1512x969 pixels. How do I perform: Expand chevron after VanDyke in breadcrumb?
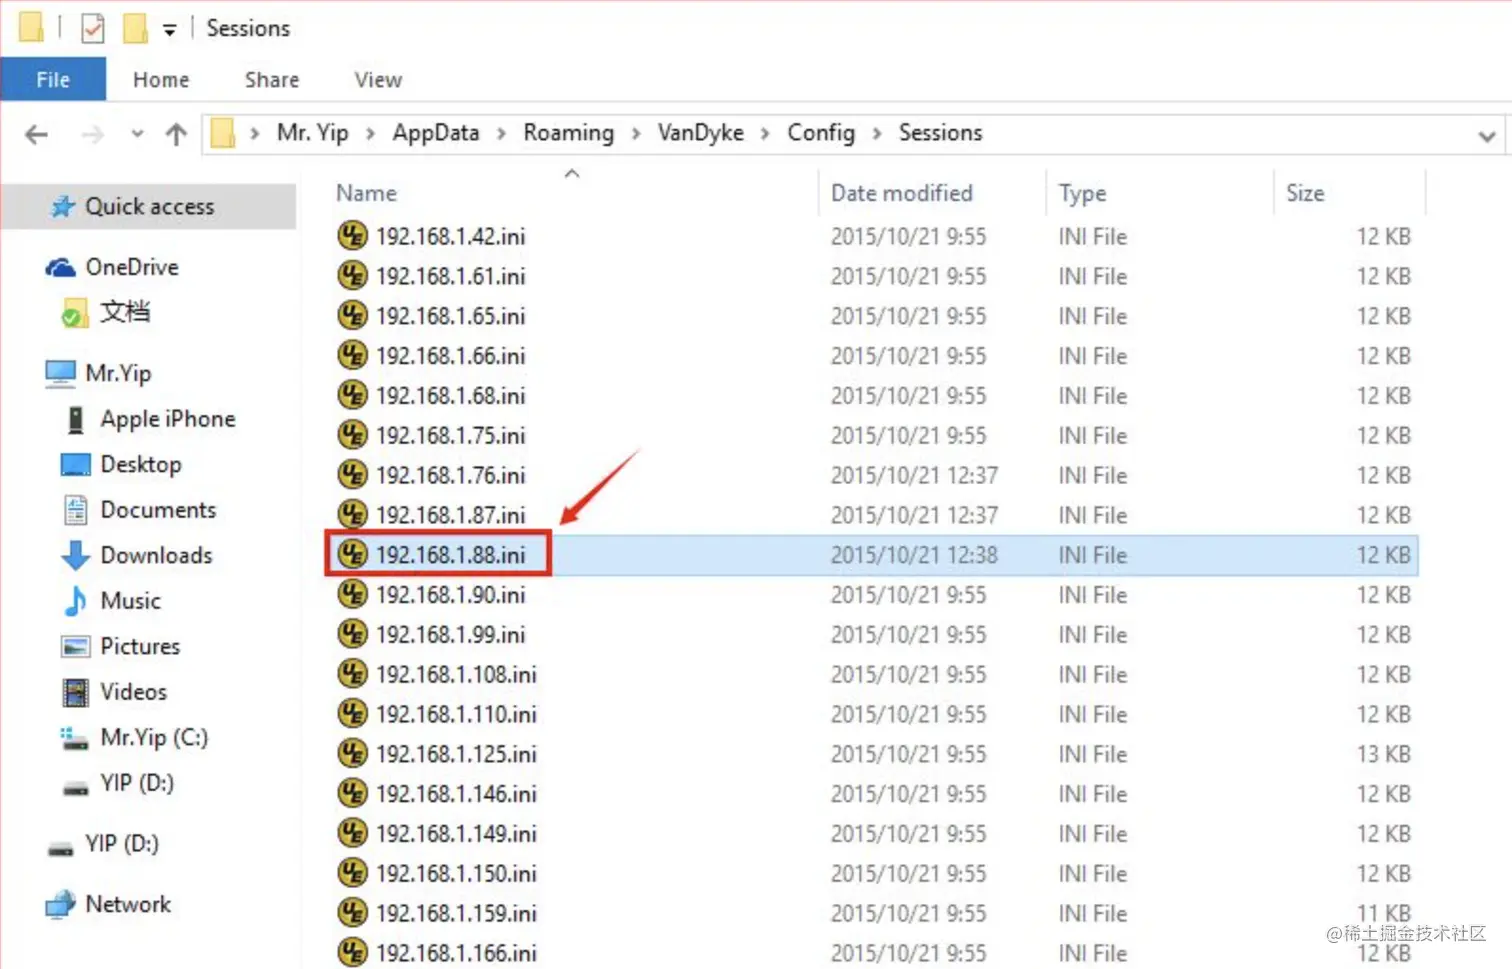765,134
